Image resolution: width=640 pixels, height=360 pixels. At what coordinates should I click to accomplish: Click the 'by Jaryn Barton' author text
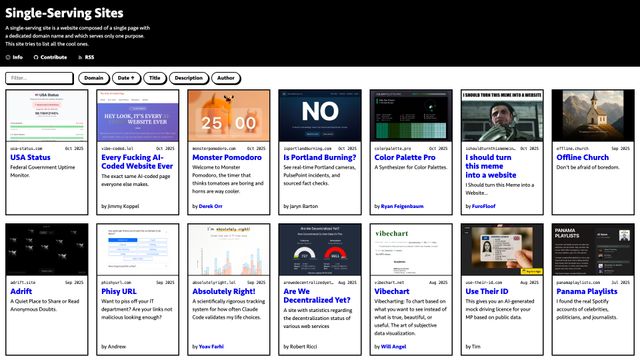click(300, 206)
